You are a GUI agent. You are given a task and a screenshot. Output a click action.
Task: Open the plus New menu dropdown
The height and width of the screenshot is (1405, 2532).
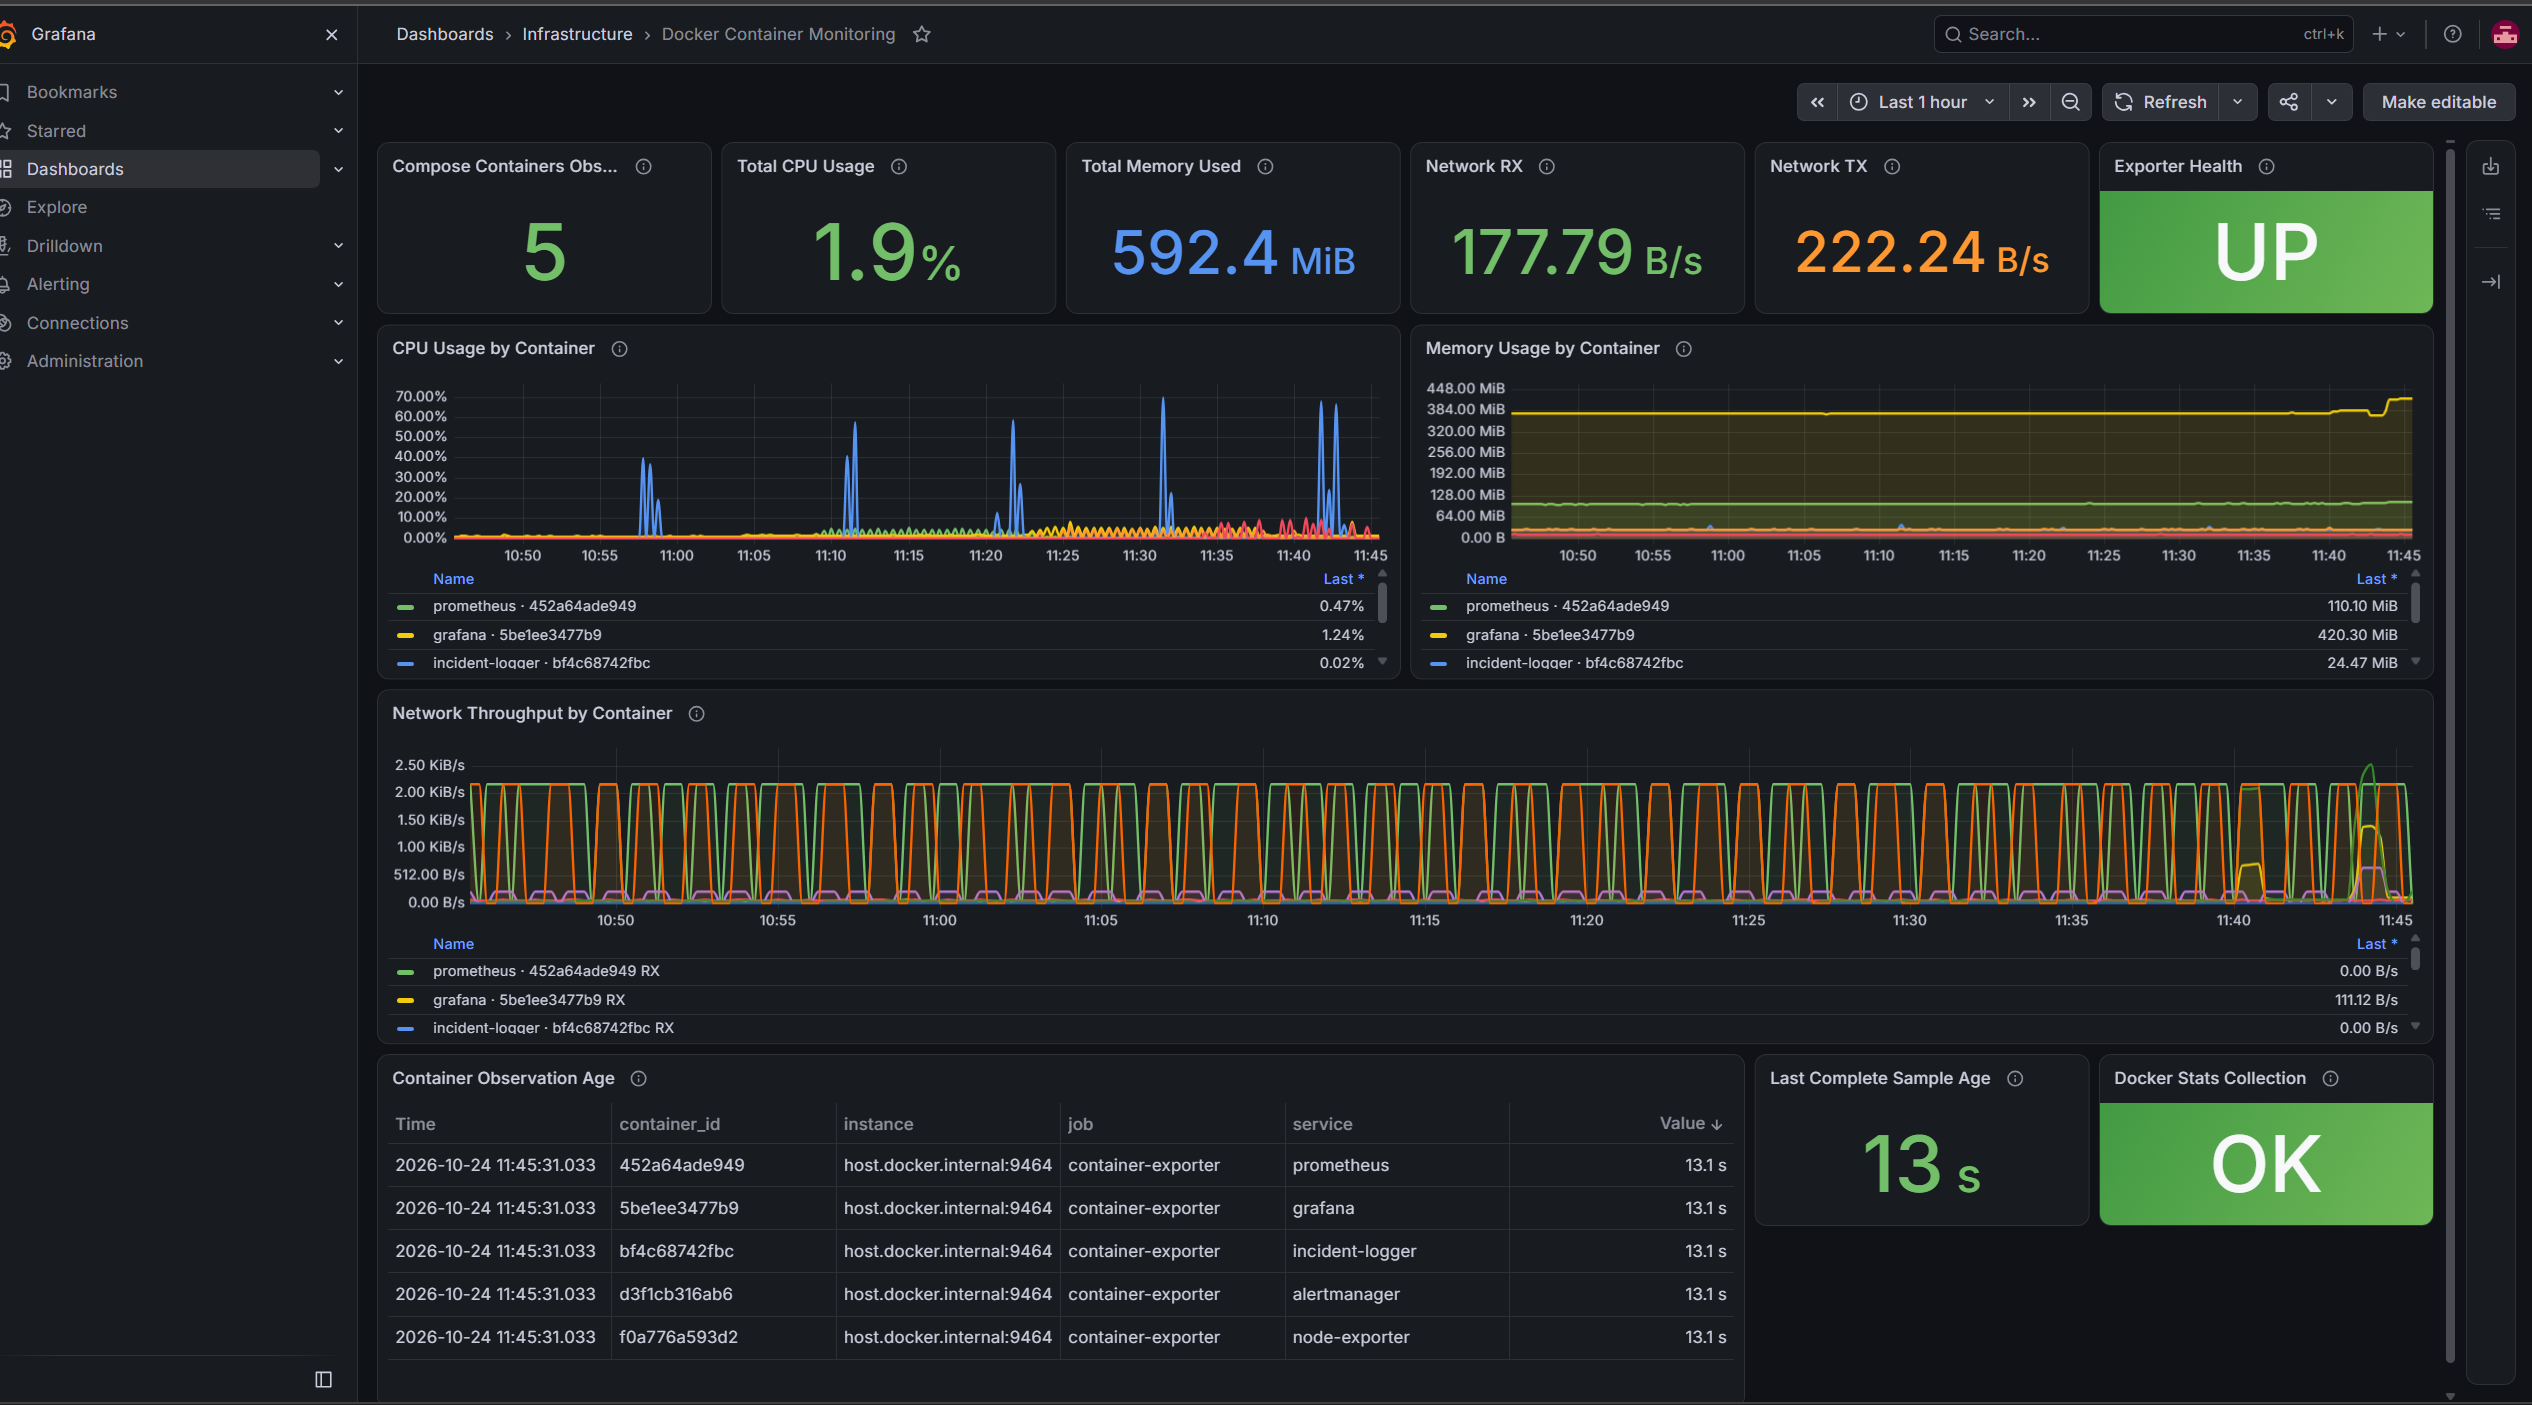pyautogui.click(x=2388, y=34)
